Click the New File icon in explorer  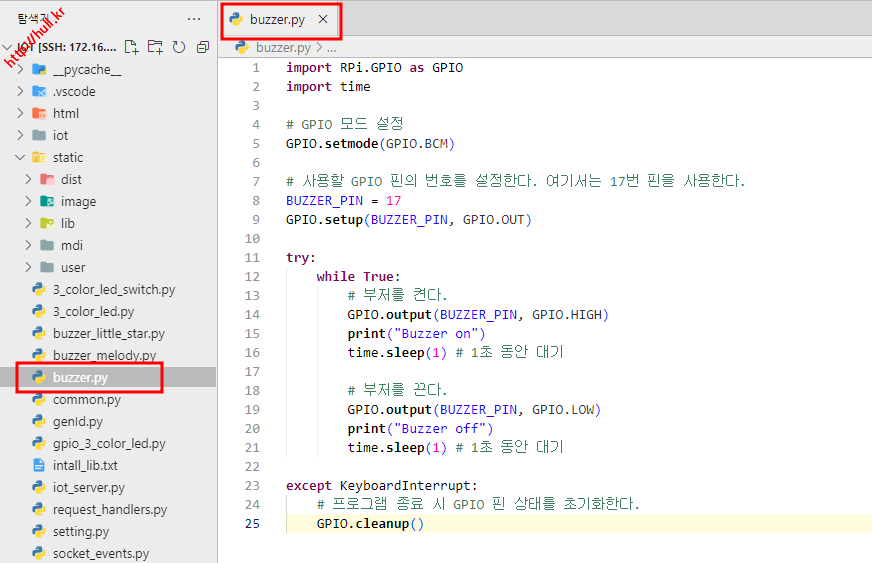131,47
